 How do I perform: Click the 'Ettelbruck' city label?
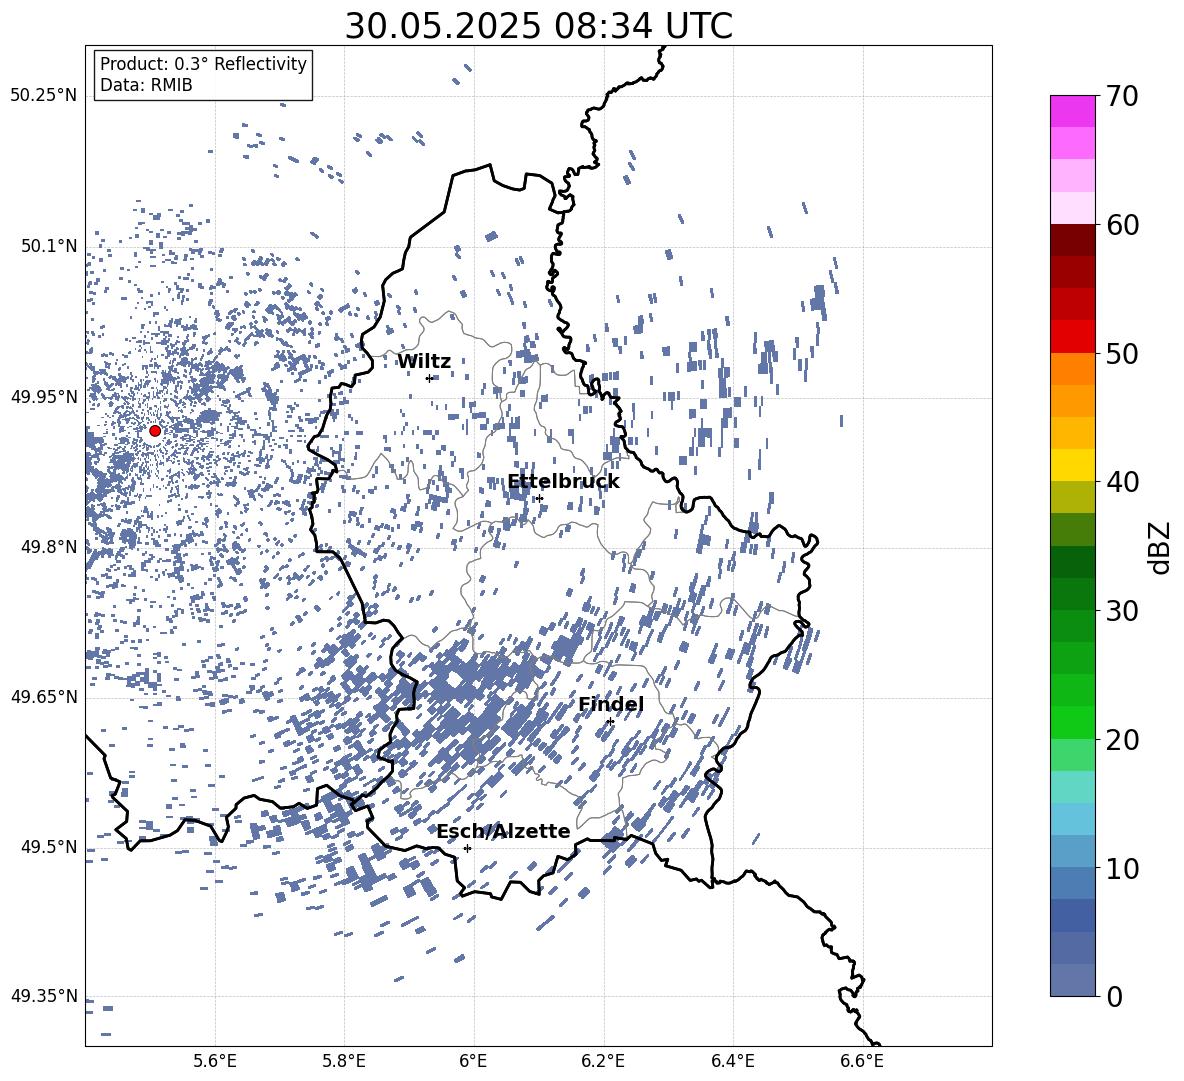tap(563, 482)
